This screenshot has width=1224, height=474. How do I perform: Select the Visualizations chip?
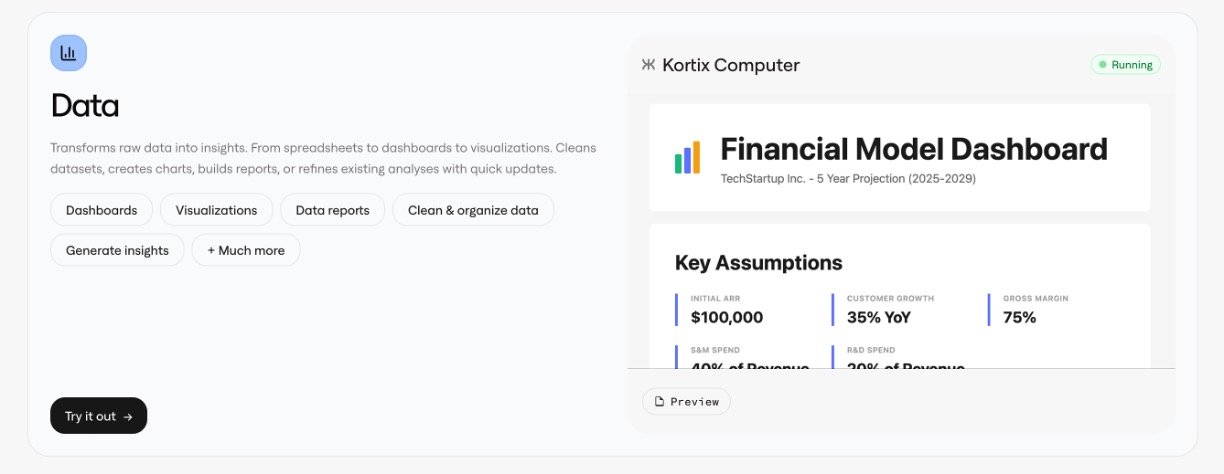coord(216,210)
